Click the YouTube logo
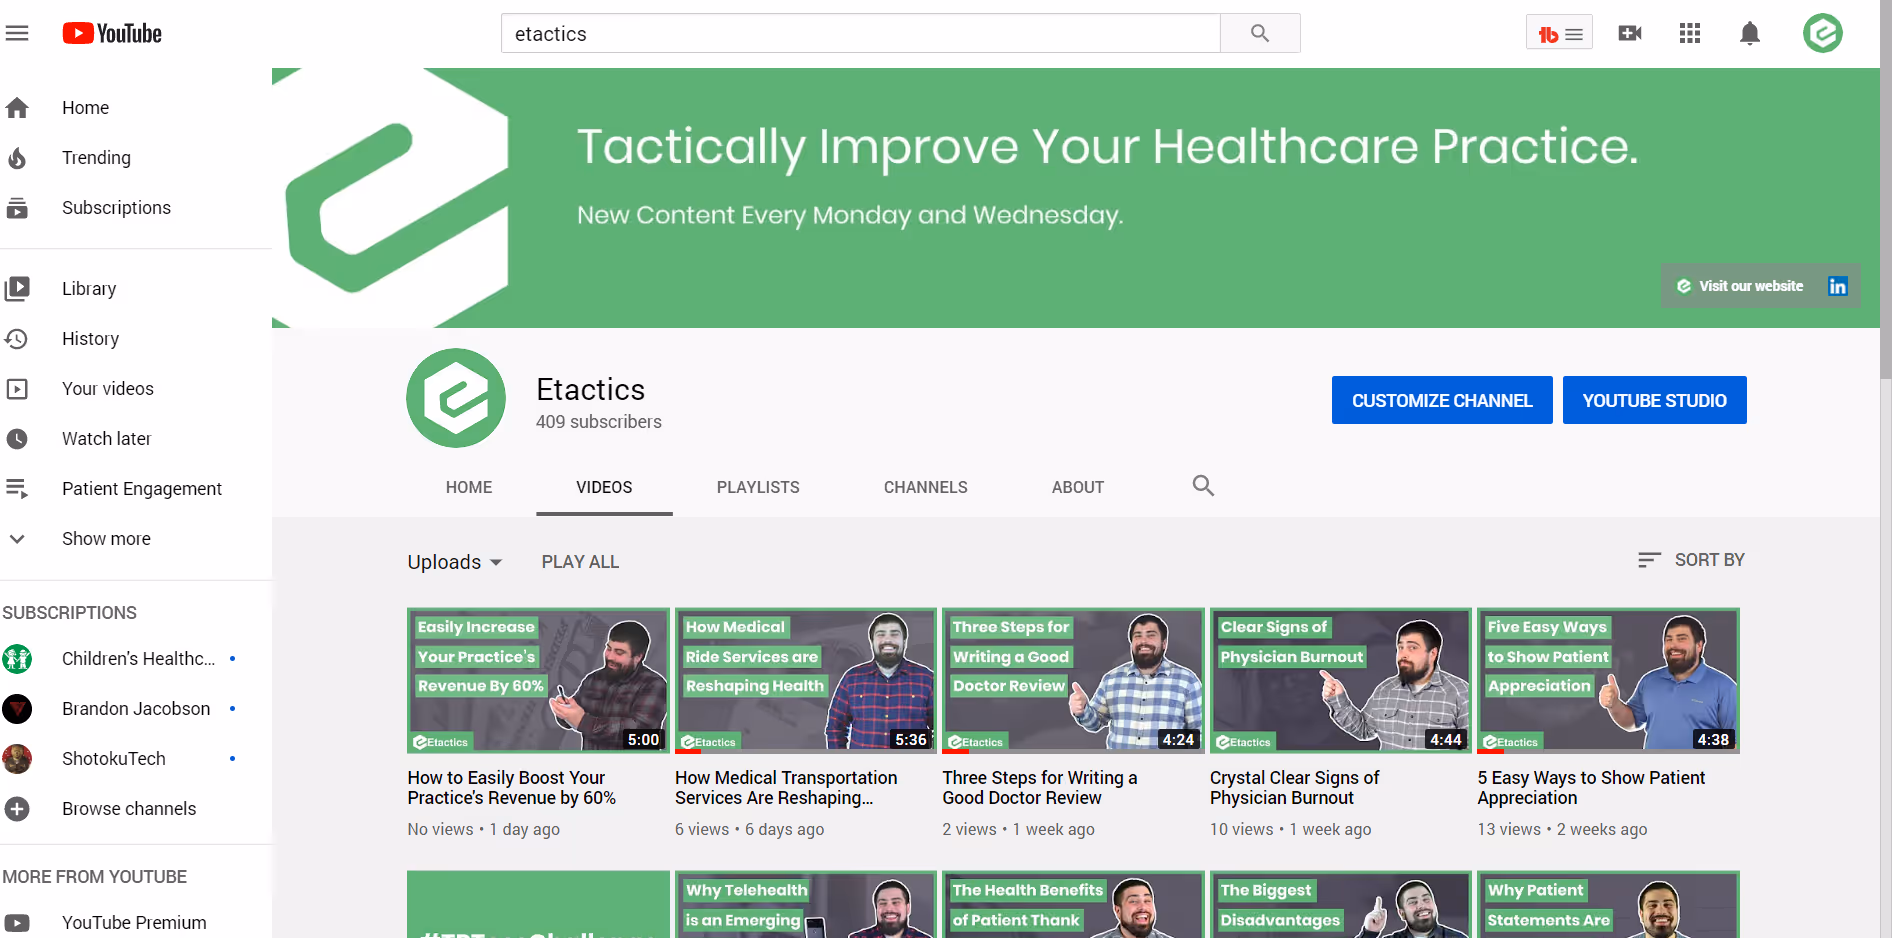Image resolution: width=1892 pixels, height=938 pixels. click(x=110, y=33)
